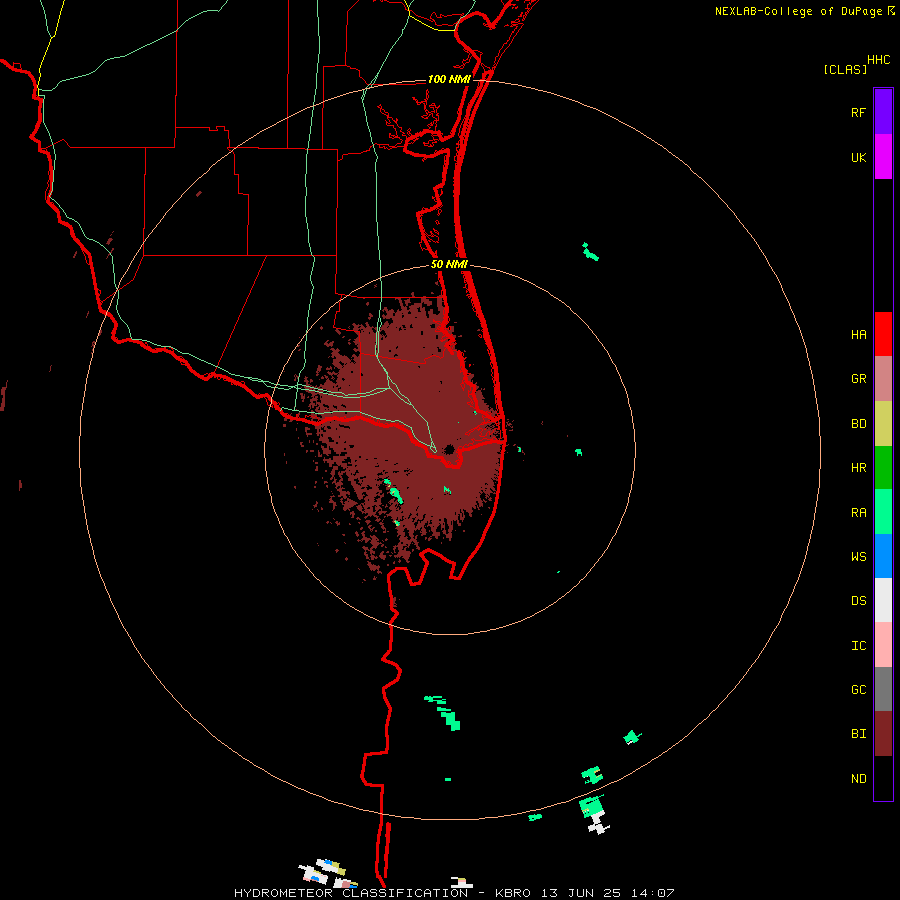Click the IC legend label
Image resolution: width=900 pixels, height=900 pixels.
coord(859,646)
